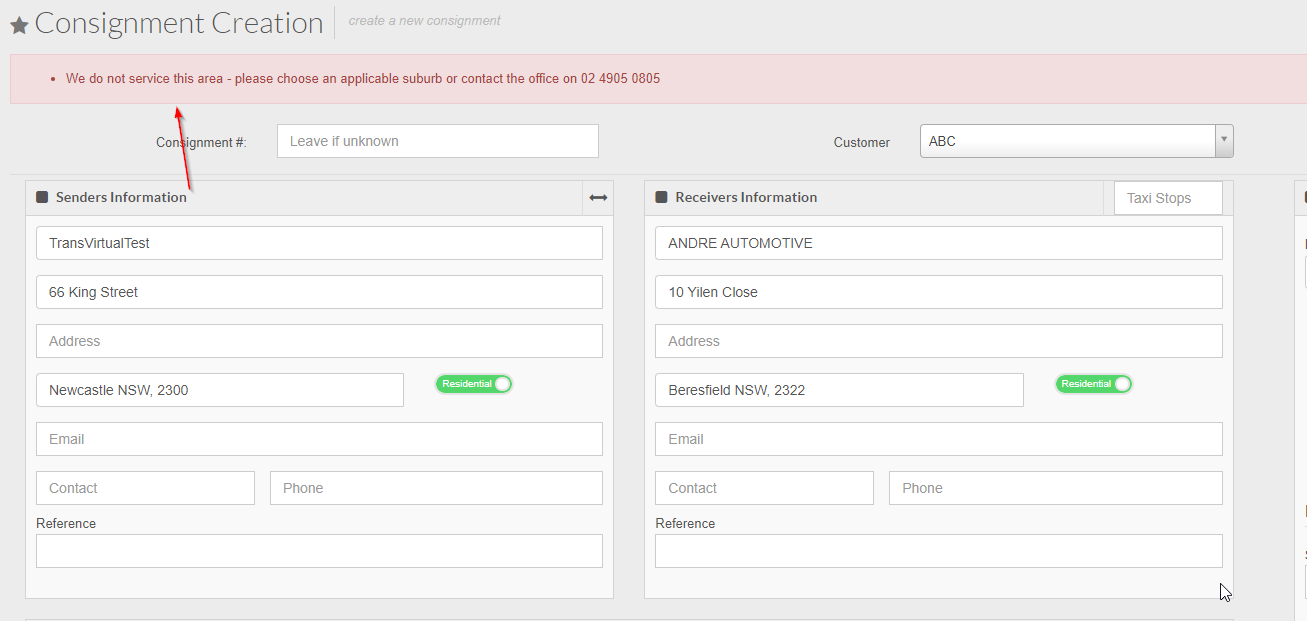Click the Customer dropdown arrow
This screenshot has width=1307, height=621.
[x=1224, y=141]
